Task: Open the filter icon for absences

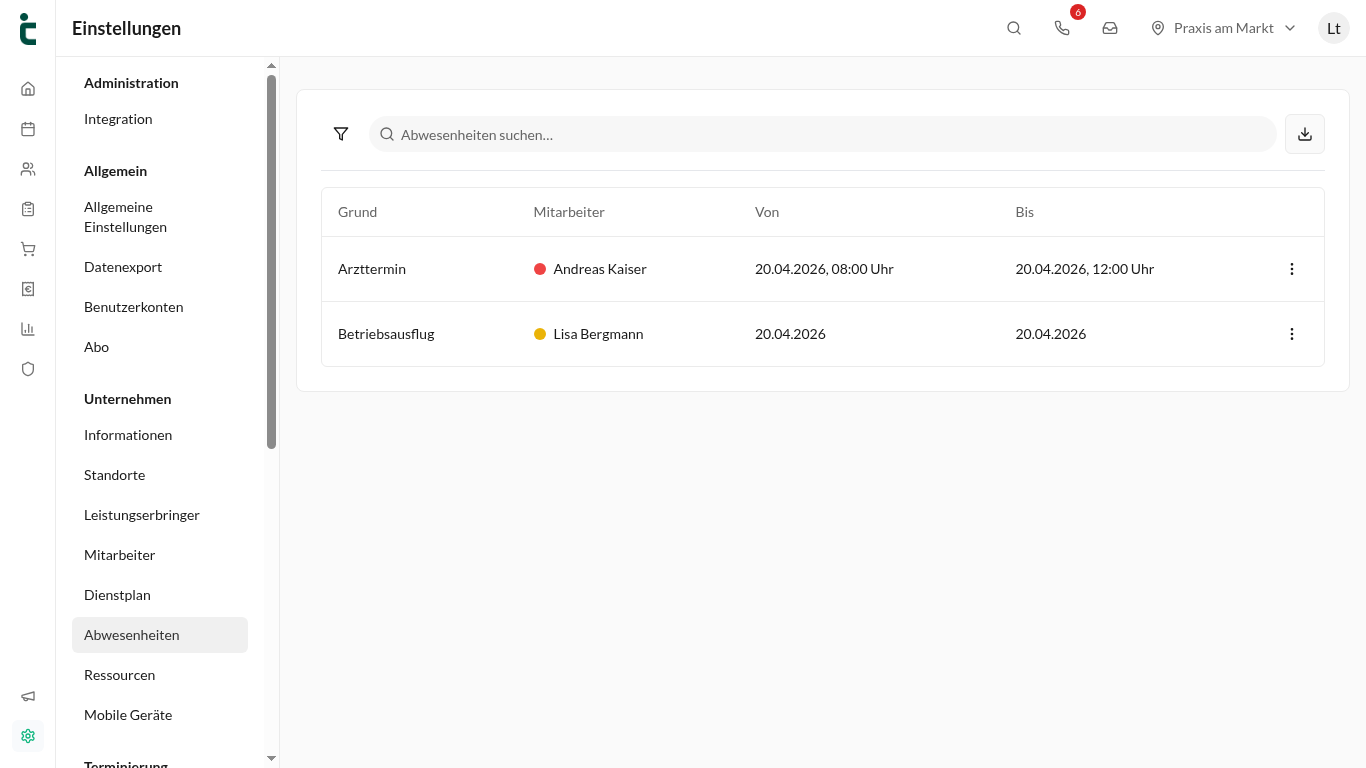Action: coord(341,134)
